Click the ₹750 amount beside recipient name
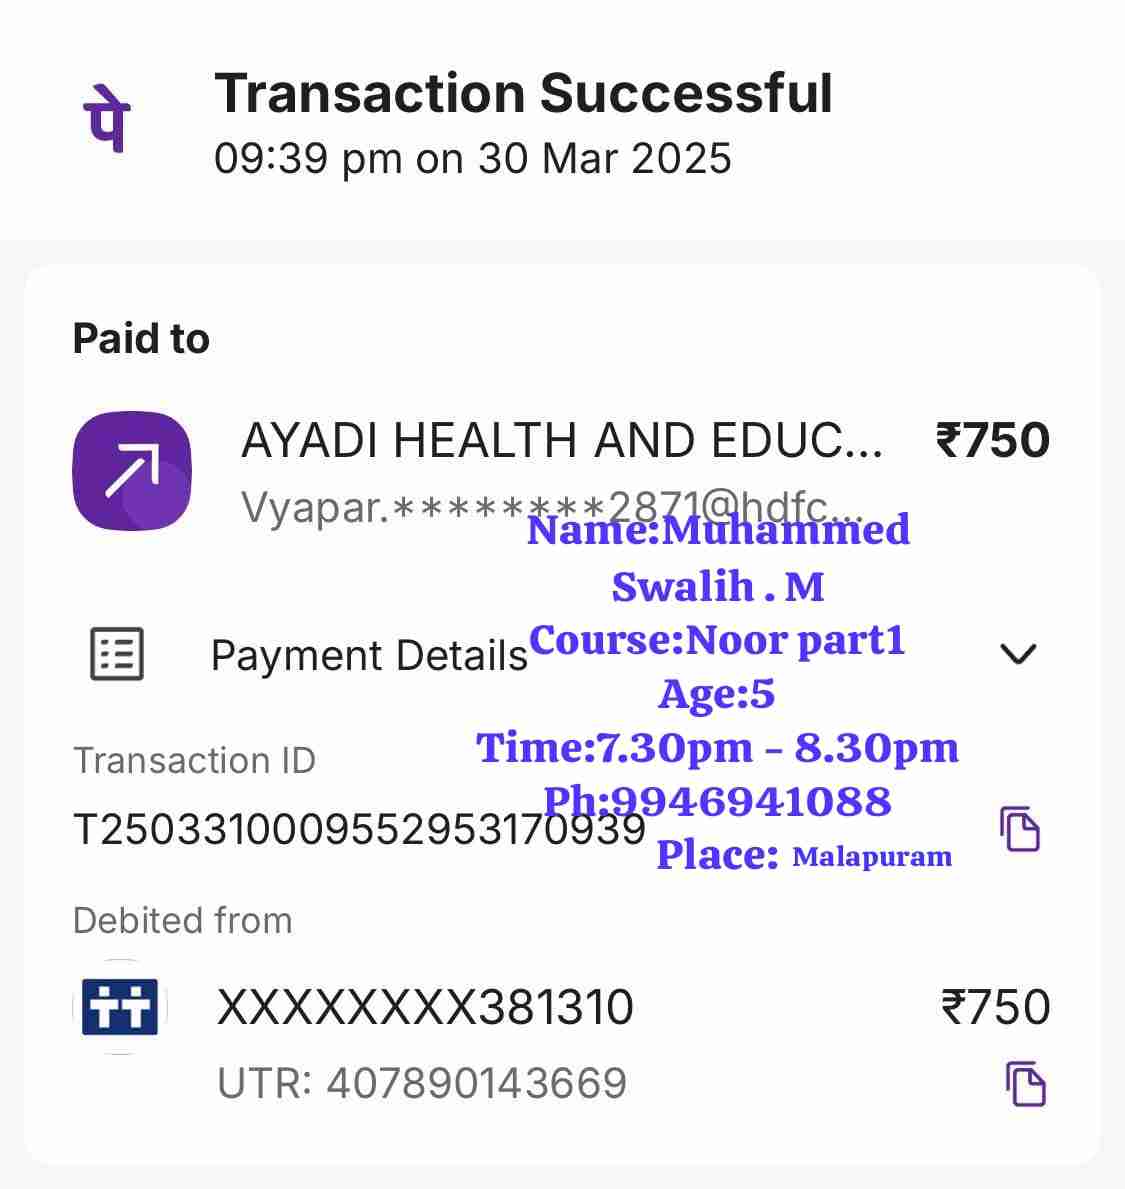Viewport: 1125px width, 1189px height. pyautogui.click(x=992, y=441)
